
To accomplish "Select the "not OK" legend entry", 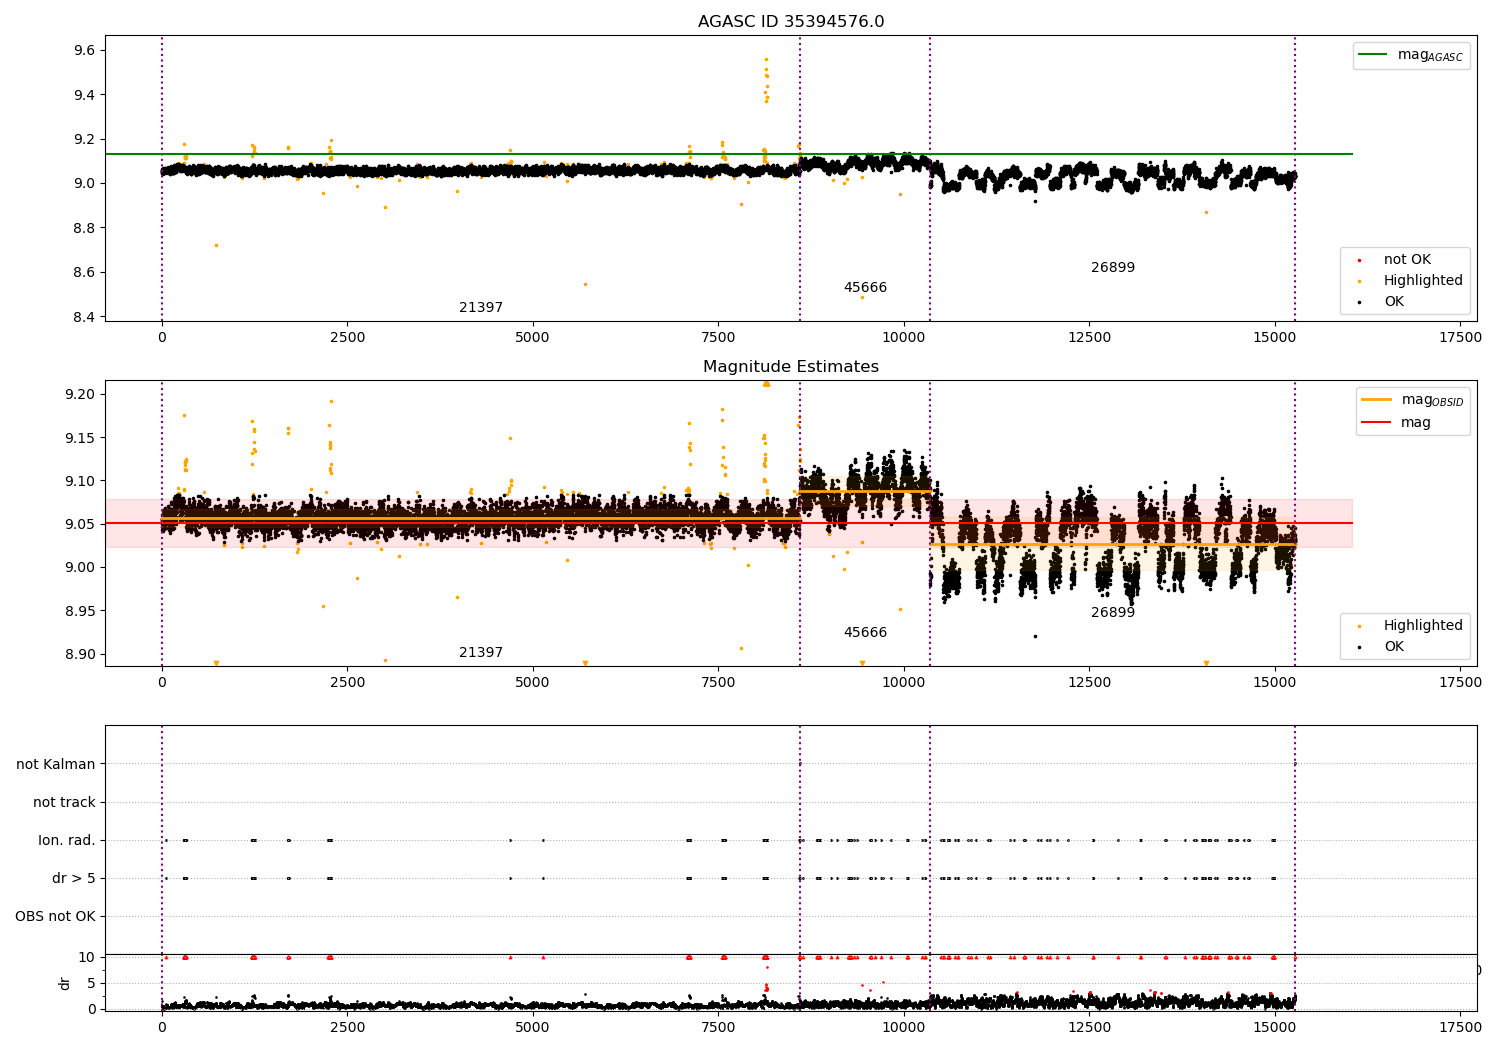I will [x=1407, y=260].
